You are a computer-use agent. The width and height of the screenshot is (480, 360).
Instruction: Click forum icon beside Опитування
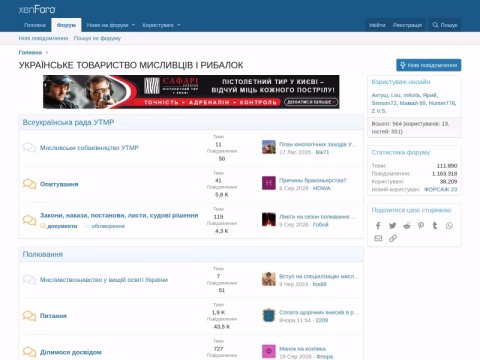pos(29,184)
